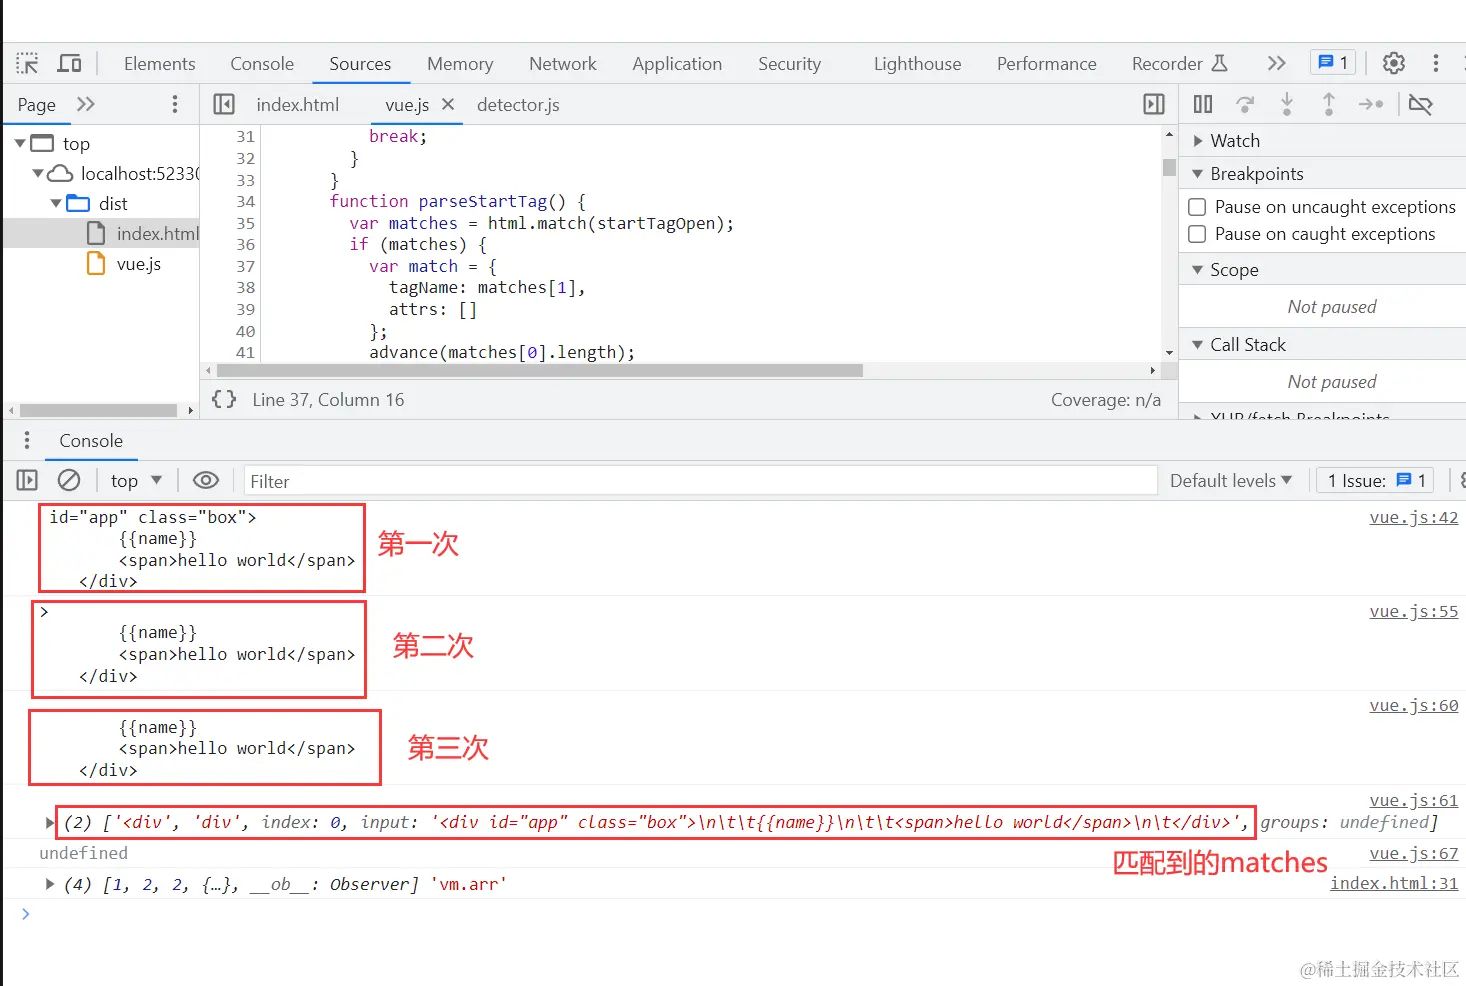Collapse the Scope section

1198,270
